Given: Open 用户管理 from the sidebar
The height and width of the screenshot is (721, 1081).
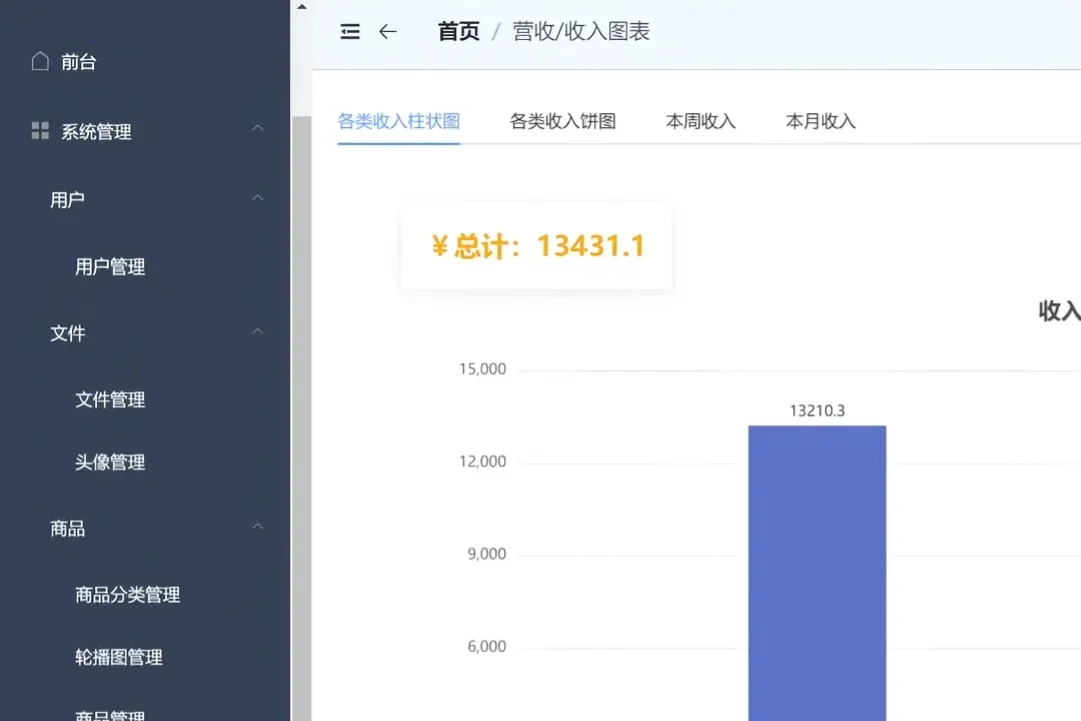Looking at the screenshot, I should tap(111, 266).
